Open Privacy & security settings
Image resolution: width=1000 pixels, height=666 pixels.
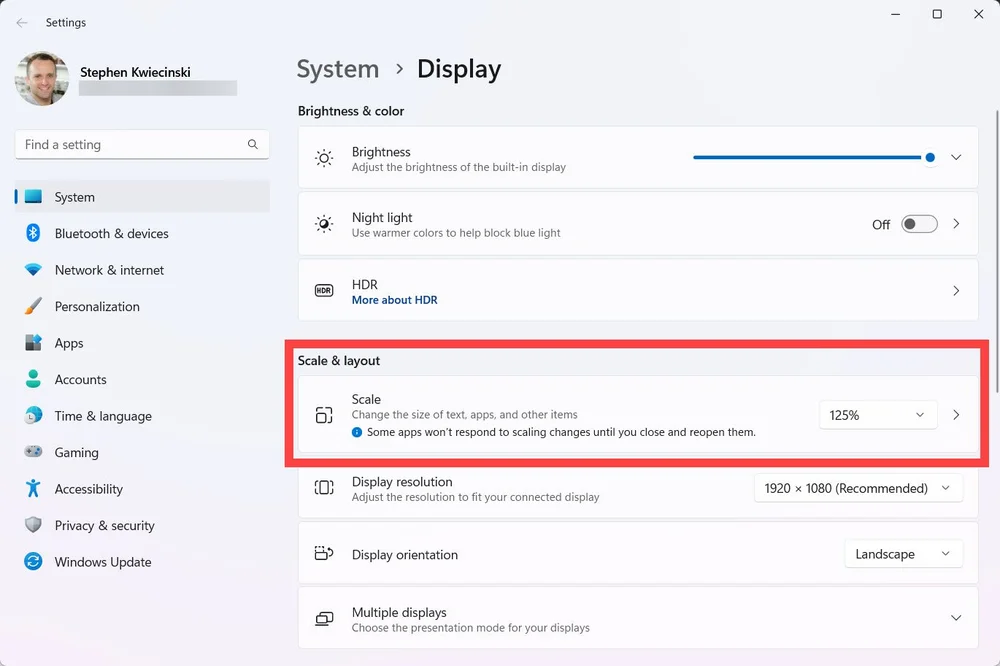(x=102, y=525)
